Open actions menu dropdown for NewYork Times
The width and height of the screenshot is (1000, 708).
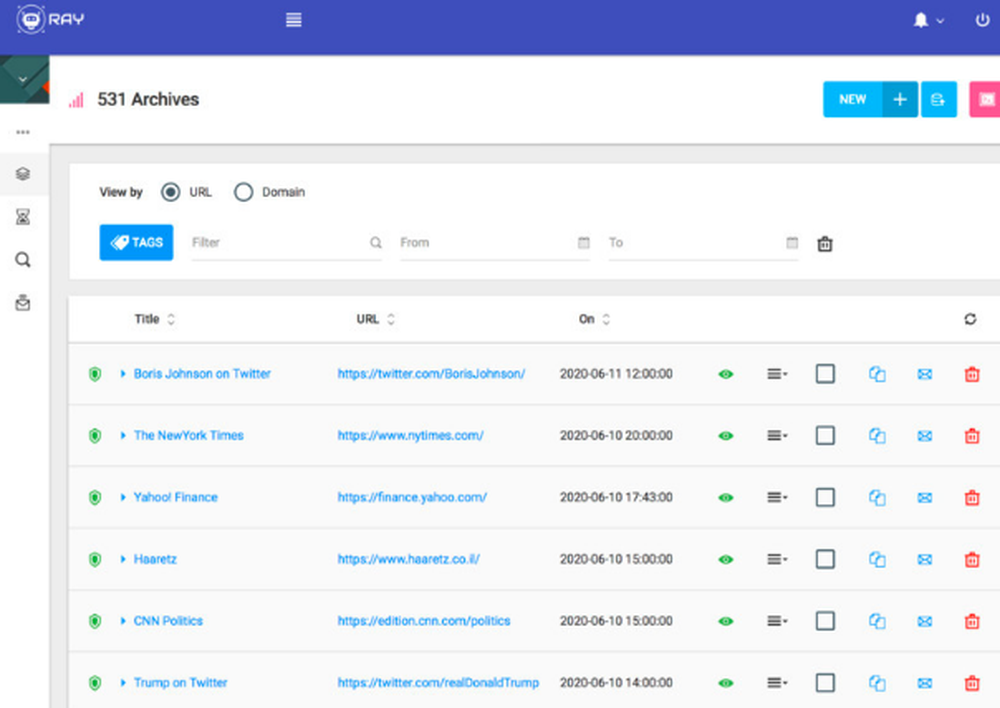click(777, 436)
